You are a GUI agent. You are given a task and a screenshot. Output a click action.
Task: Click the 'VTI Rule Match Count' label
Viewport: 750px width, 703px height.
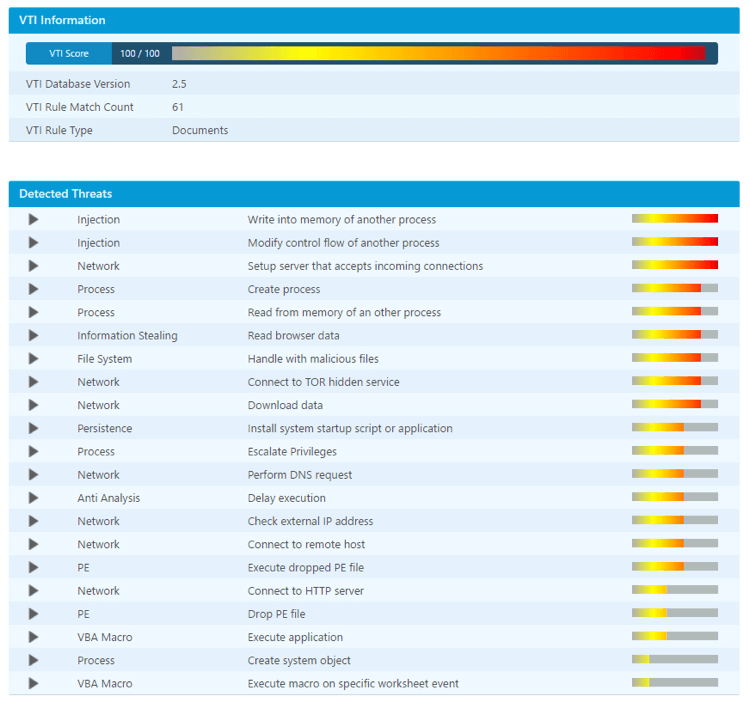click(x=80, y=107)
